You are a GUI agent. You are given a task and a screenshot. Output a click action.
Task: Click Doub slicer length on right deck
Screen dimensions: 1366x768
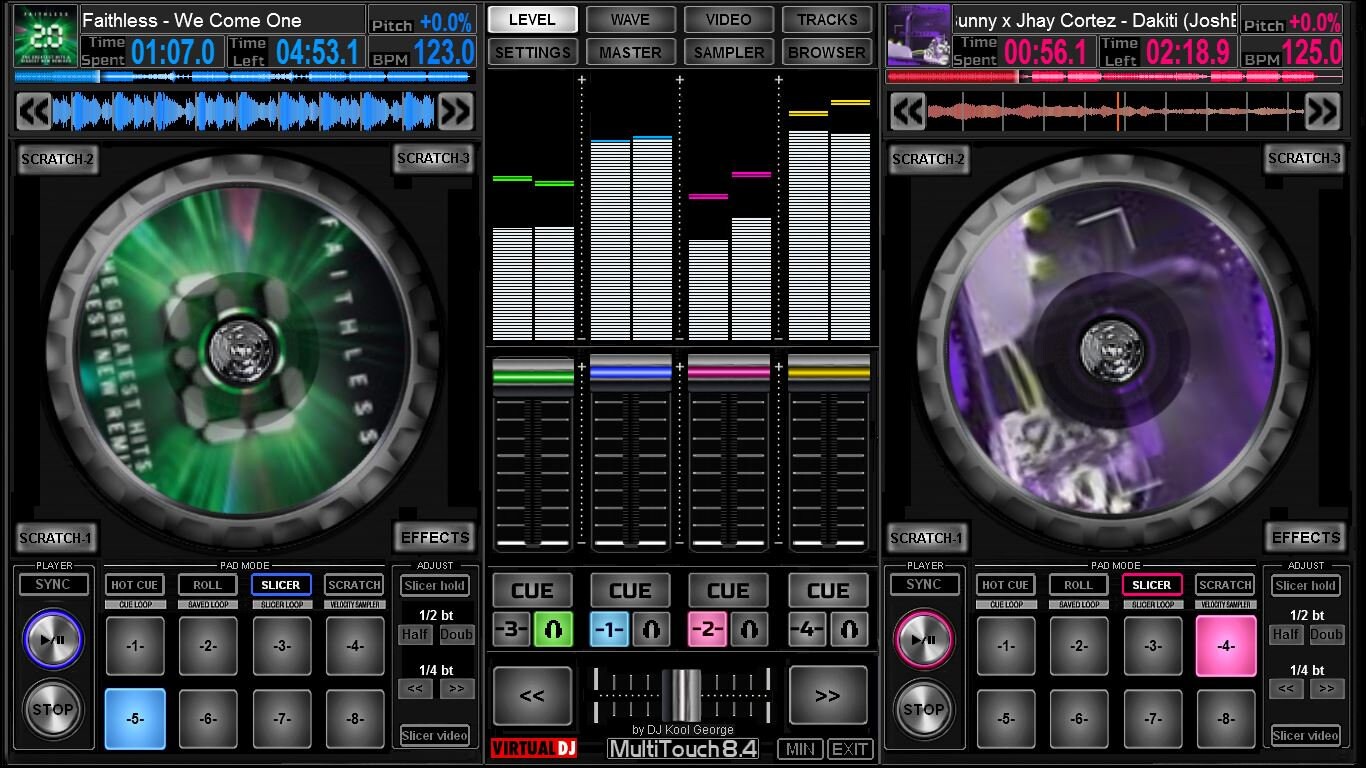tap(1326, 634)
